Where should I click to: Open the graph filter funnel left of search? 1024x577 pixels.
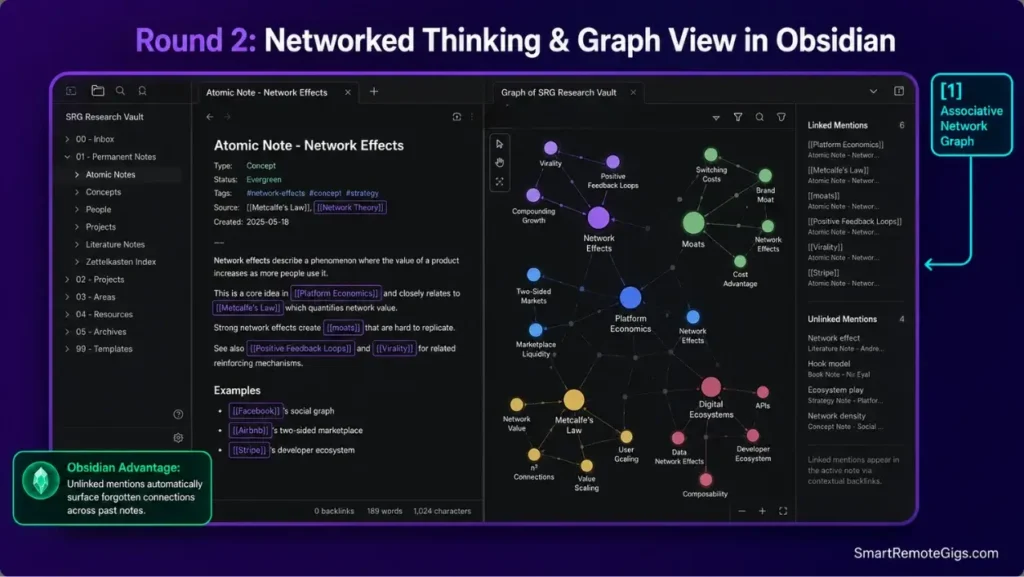(738, 117)
